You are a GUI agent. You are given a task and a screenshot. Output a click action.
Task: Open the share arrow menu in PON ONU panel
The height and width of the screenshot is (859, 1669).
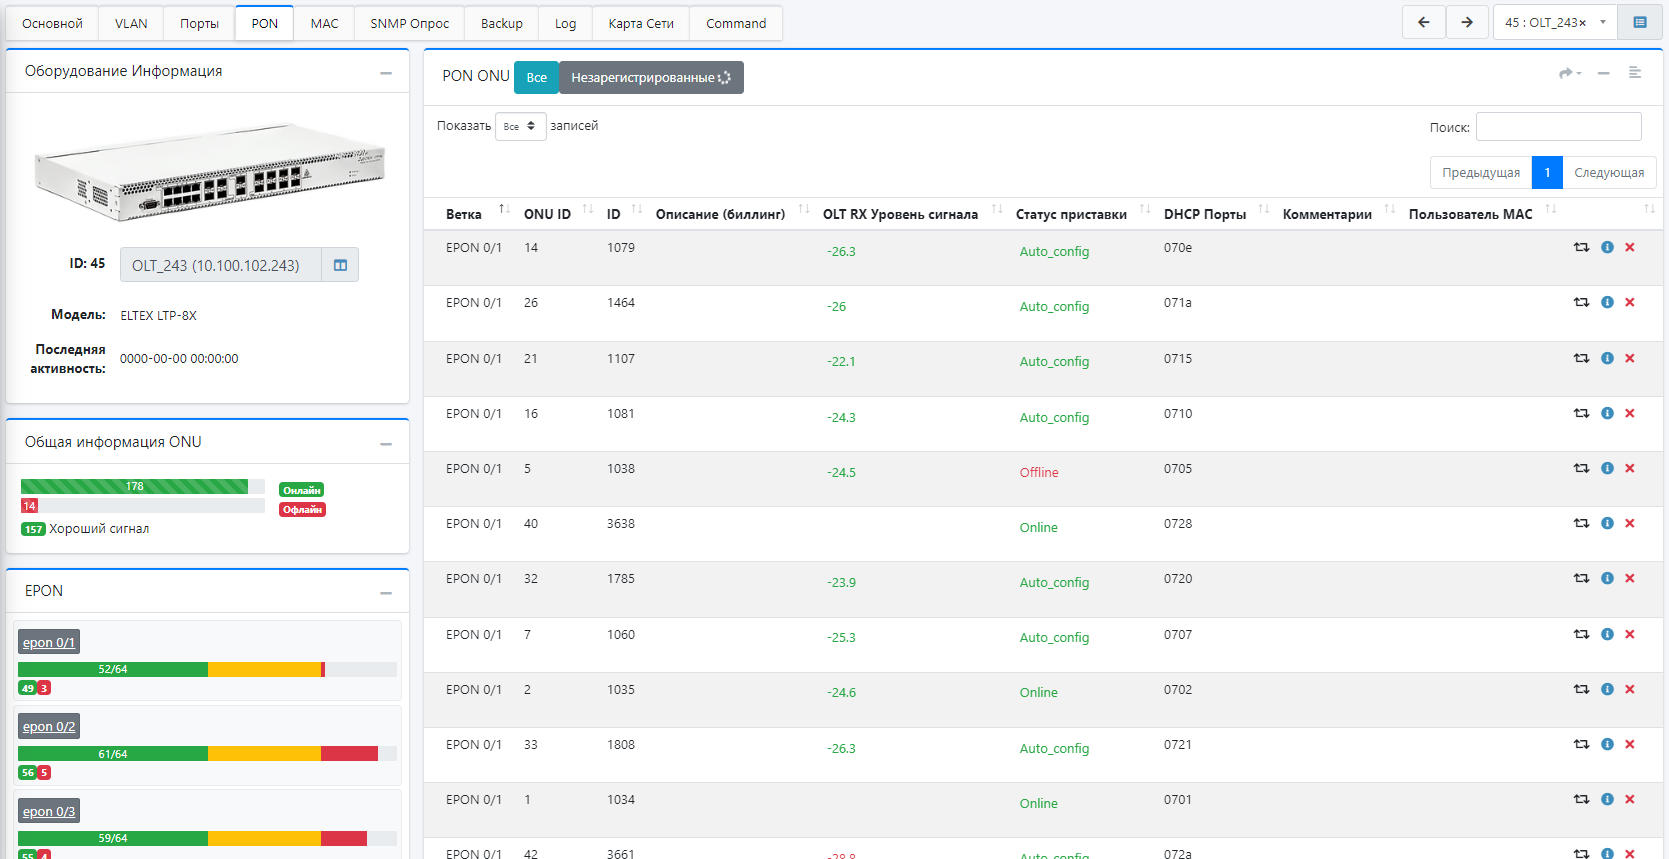(x=1569, y=73)
